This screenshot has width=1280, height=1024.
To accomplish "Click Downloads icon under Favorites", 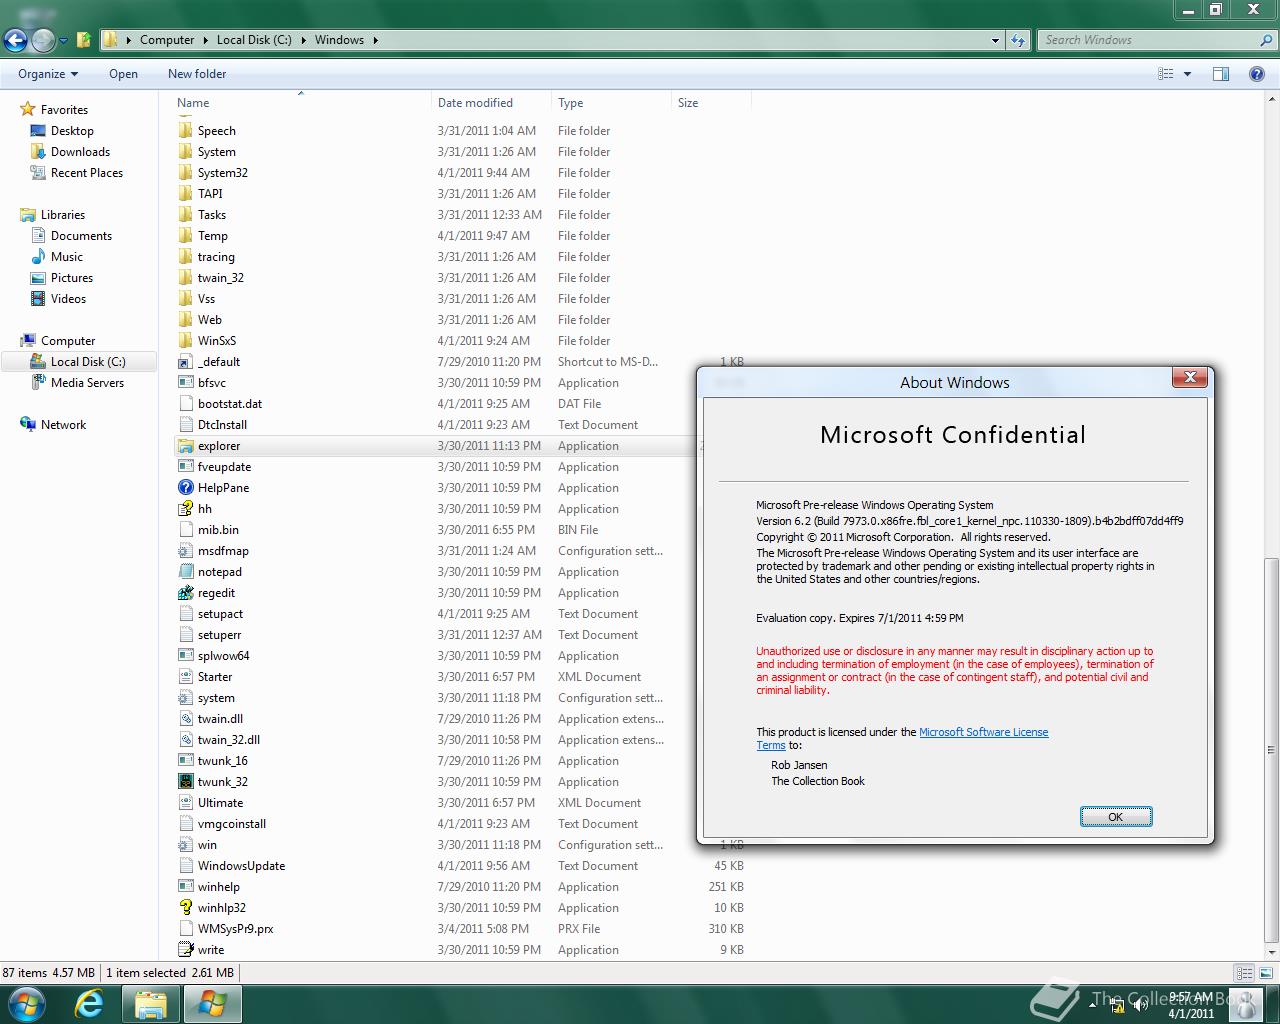I will 38,152.
